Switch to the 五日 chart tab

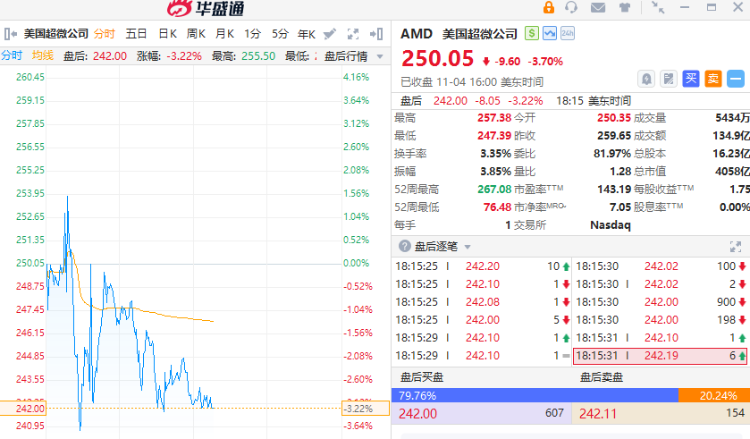click(x=136, y=34)
